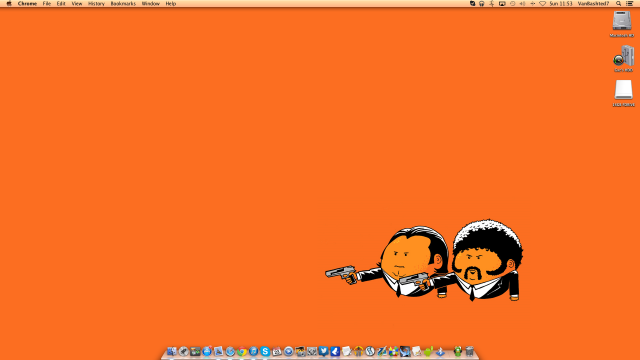640x360 pixels.
Task: Open the Apple menu
Action: pyautogui.click(x=9, y=4)
